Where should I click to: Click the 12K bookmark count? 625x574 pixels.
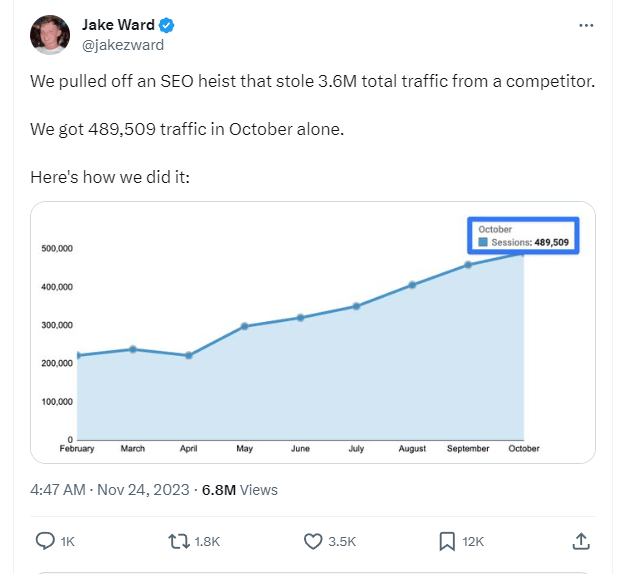tap(473, 542)
